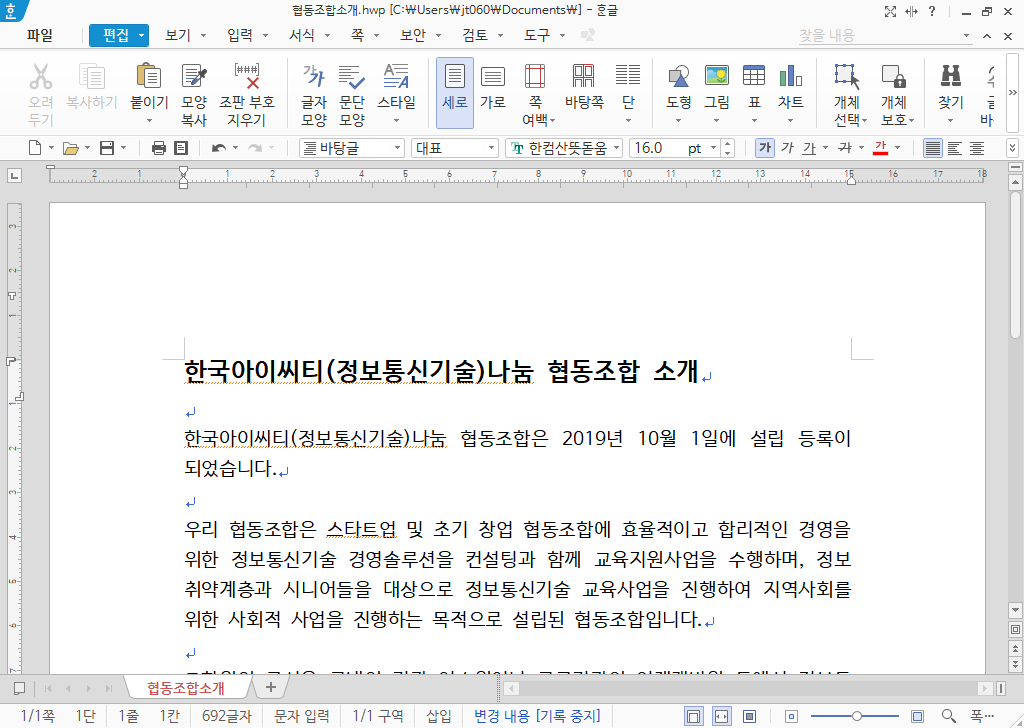This screenshot has width=1024, height=728.
Task: Apply center paragraph alignment
Action: (x=977, y=148)
